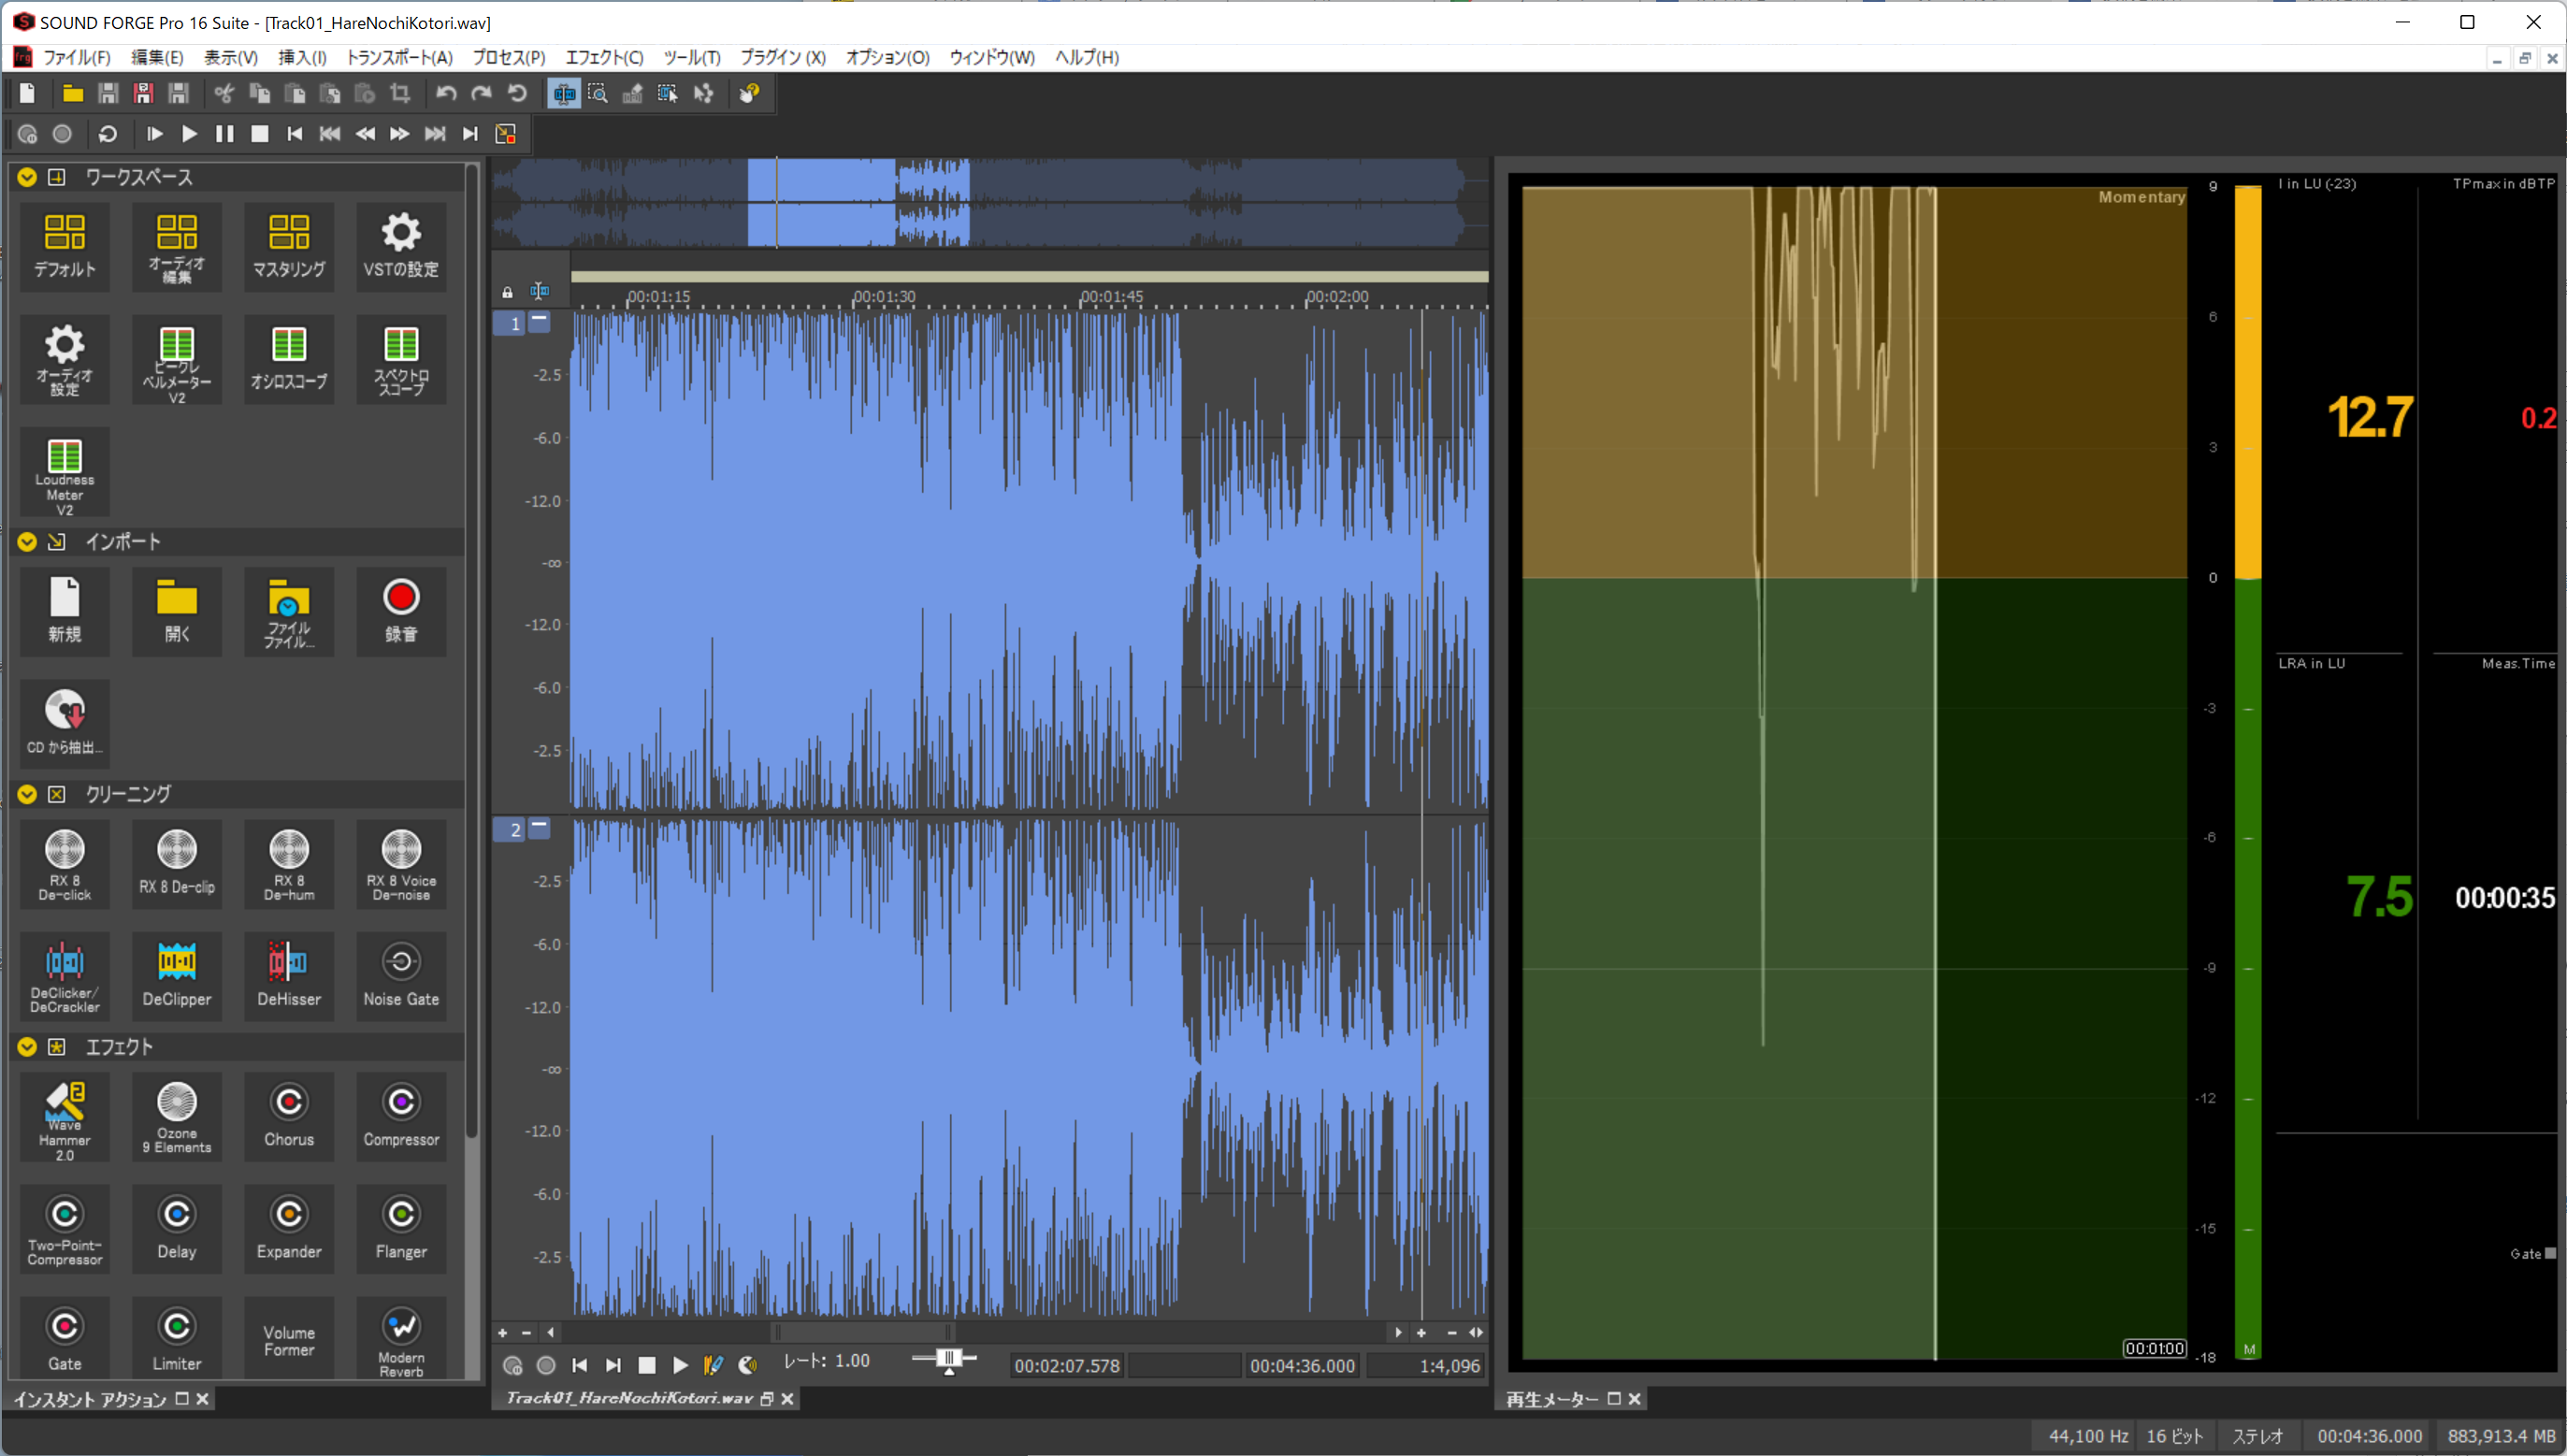Open the DeClicker/DeCrackler tool
The height and width of the screenshot is (1456, 2567).
point(65,977)
